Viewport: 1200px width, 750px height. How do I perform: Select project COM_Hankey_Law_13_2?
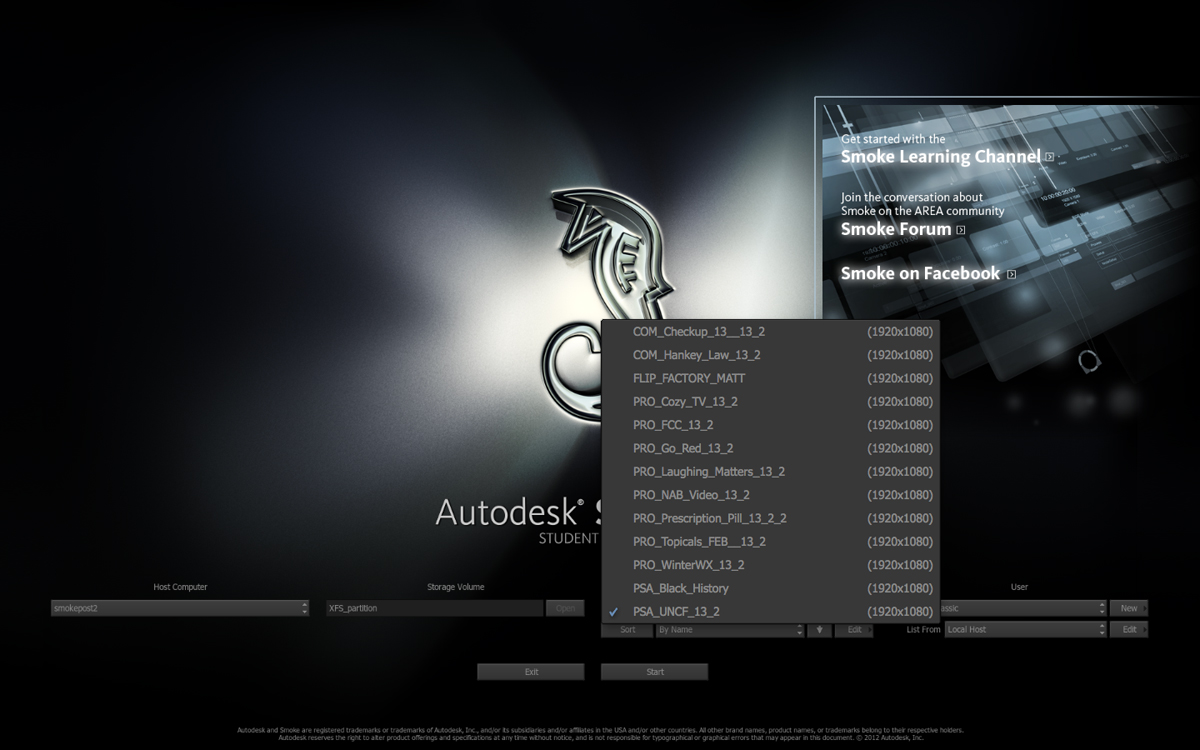click(x=770, y=355)
